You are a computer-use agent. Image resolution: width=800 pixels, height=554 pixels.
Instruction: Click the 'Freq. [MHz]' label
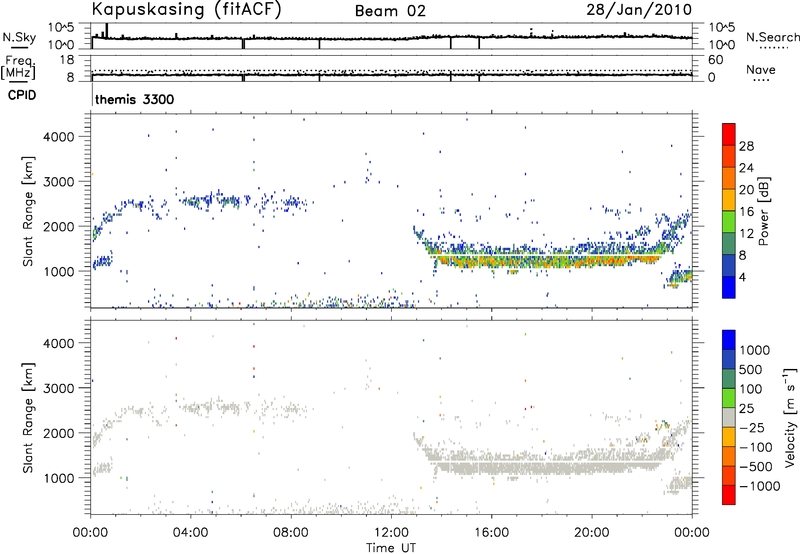pos(20,68)
